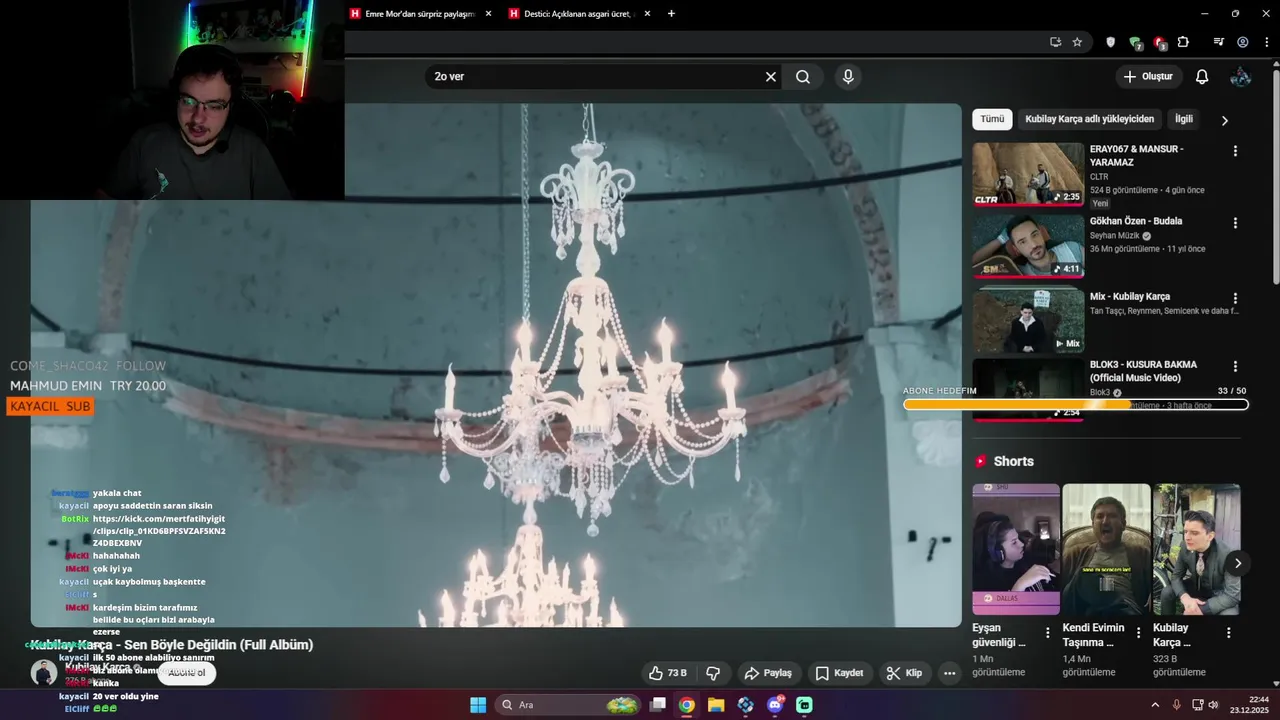Image resolution: width=1280 pixels, height=720 pixels.
Task: Dislike the video with thumbs down
Action: click(713, 673)
